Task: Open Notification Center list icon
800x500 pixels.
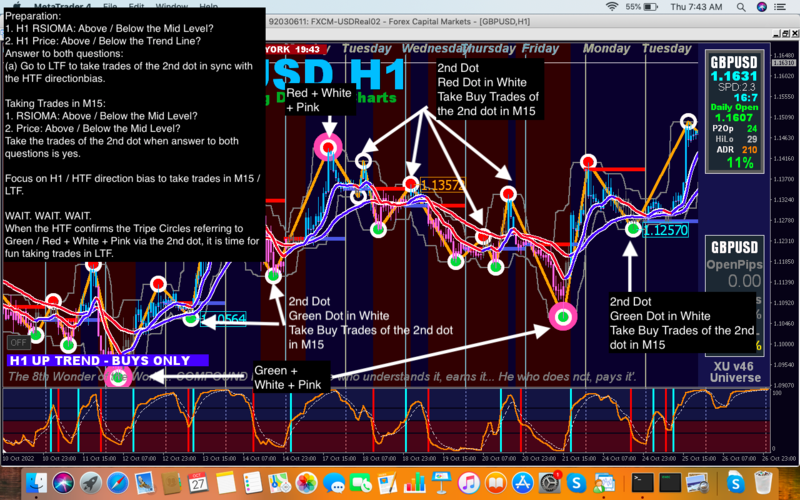Action: click(780, 7)
